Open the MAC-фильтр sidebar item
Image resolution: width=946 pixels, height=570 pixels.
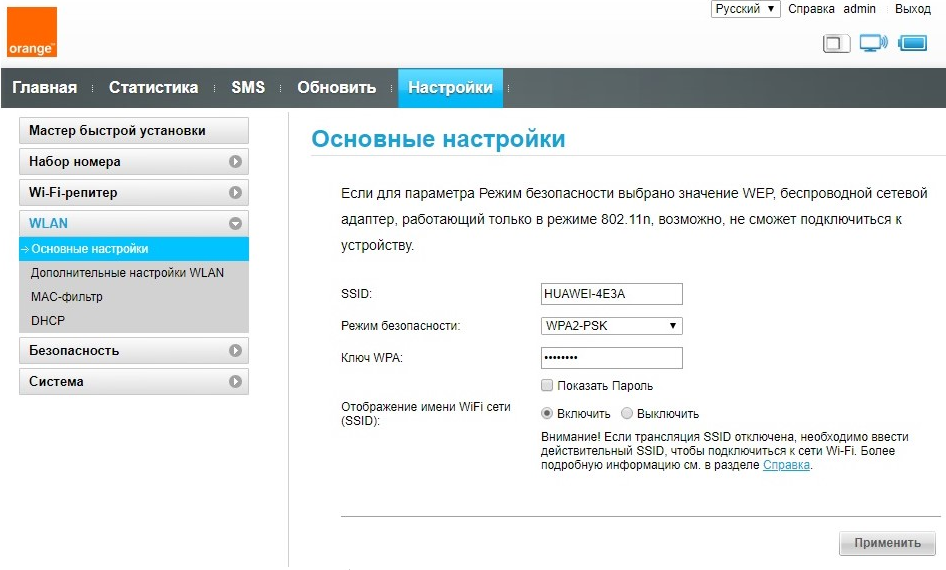(66, 297)
